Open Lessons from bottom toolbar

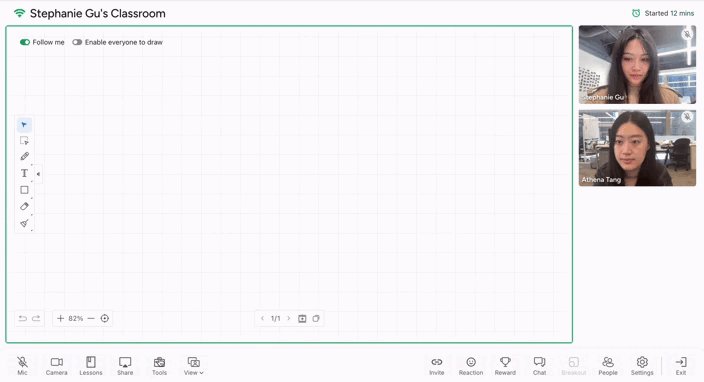91,365
